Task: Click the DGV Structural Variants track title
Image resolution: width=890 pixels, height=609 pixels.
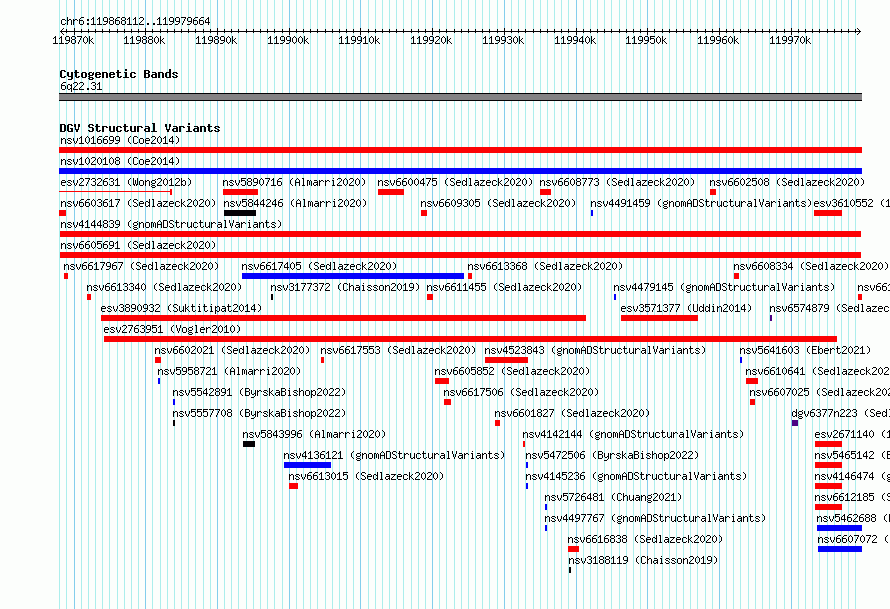Action: point(140,128)
